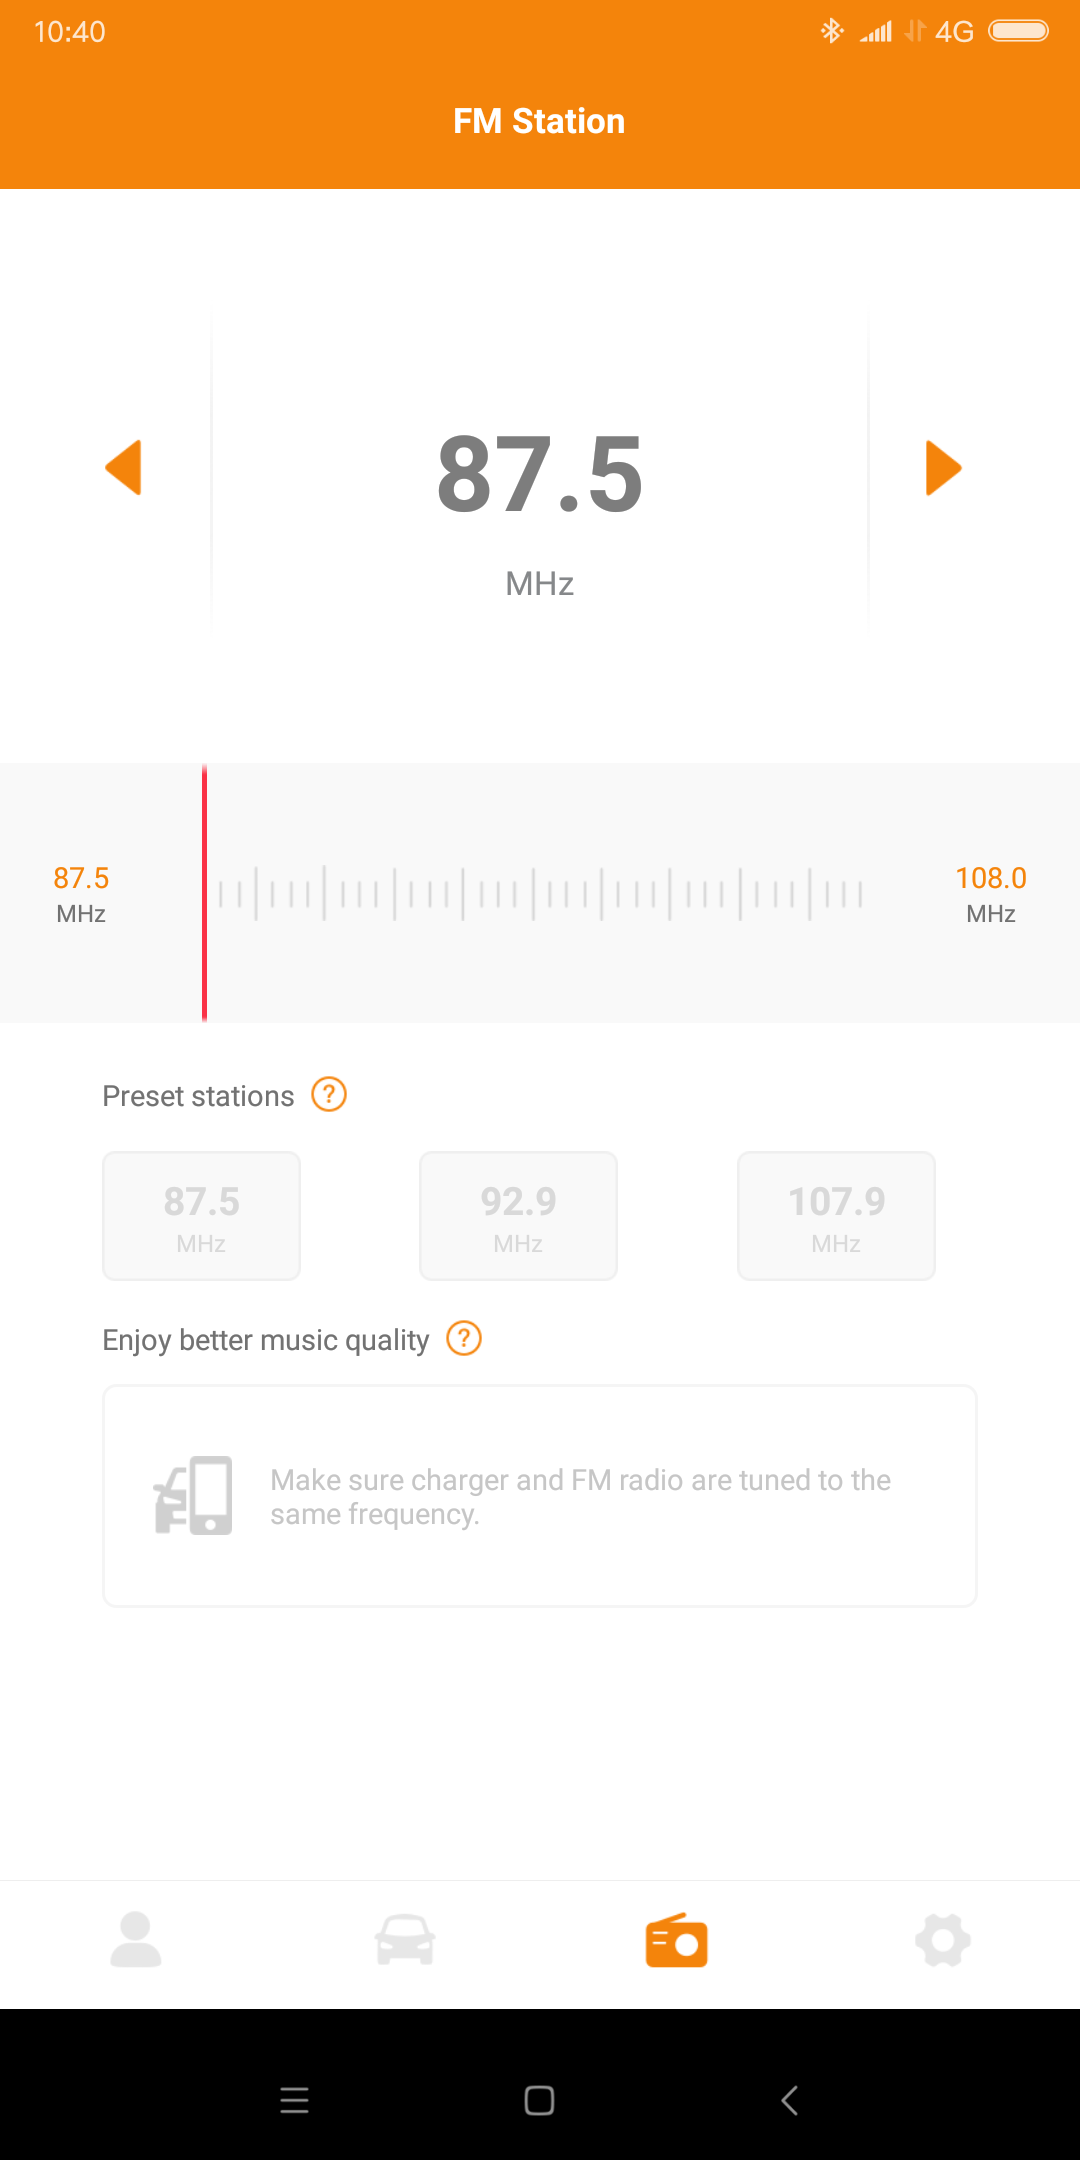The image size is (1080, 2160).
Task: Open the profile tab in bottom bar
Action: coord(136,1941)
